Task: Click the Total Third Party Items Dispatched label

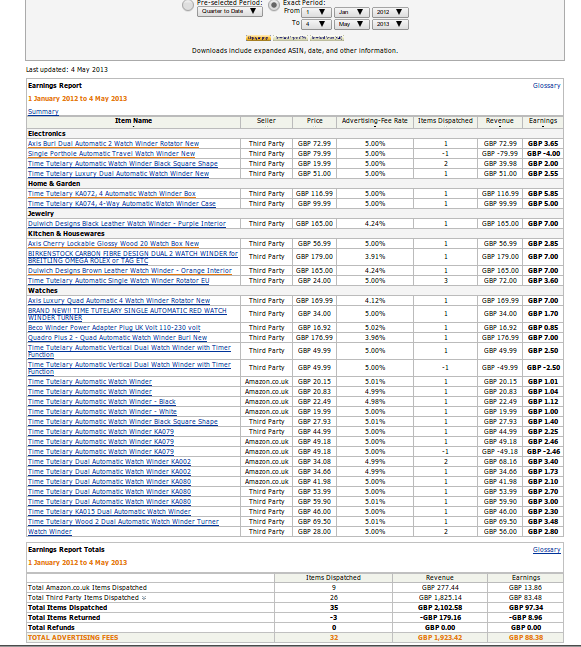Action: 83,597
